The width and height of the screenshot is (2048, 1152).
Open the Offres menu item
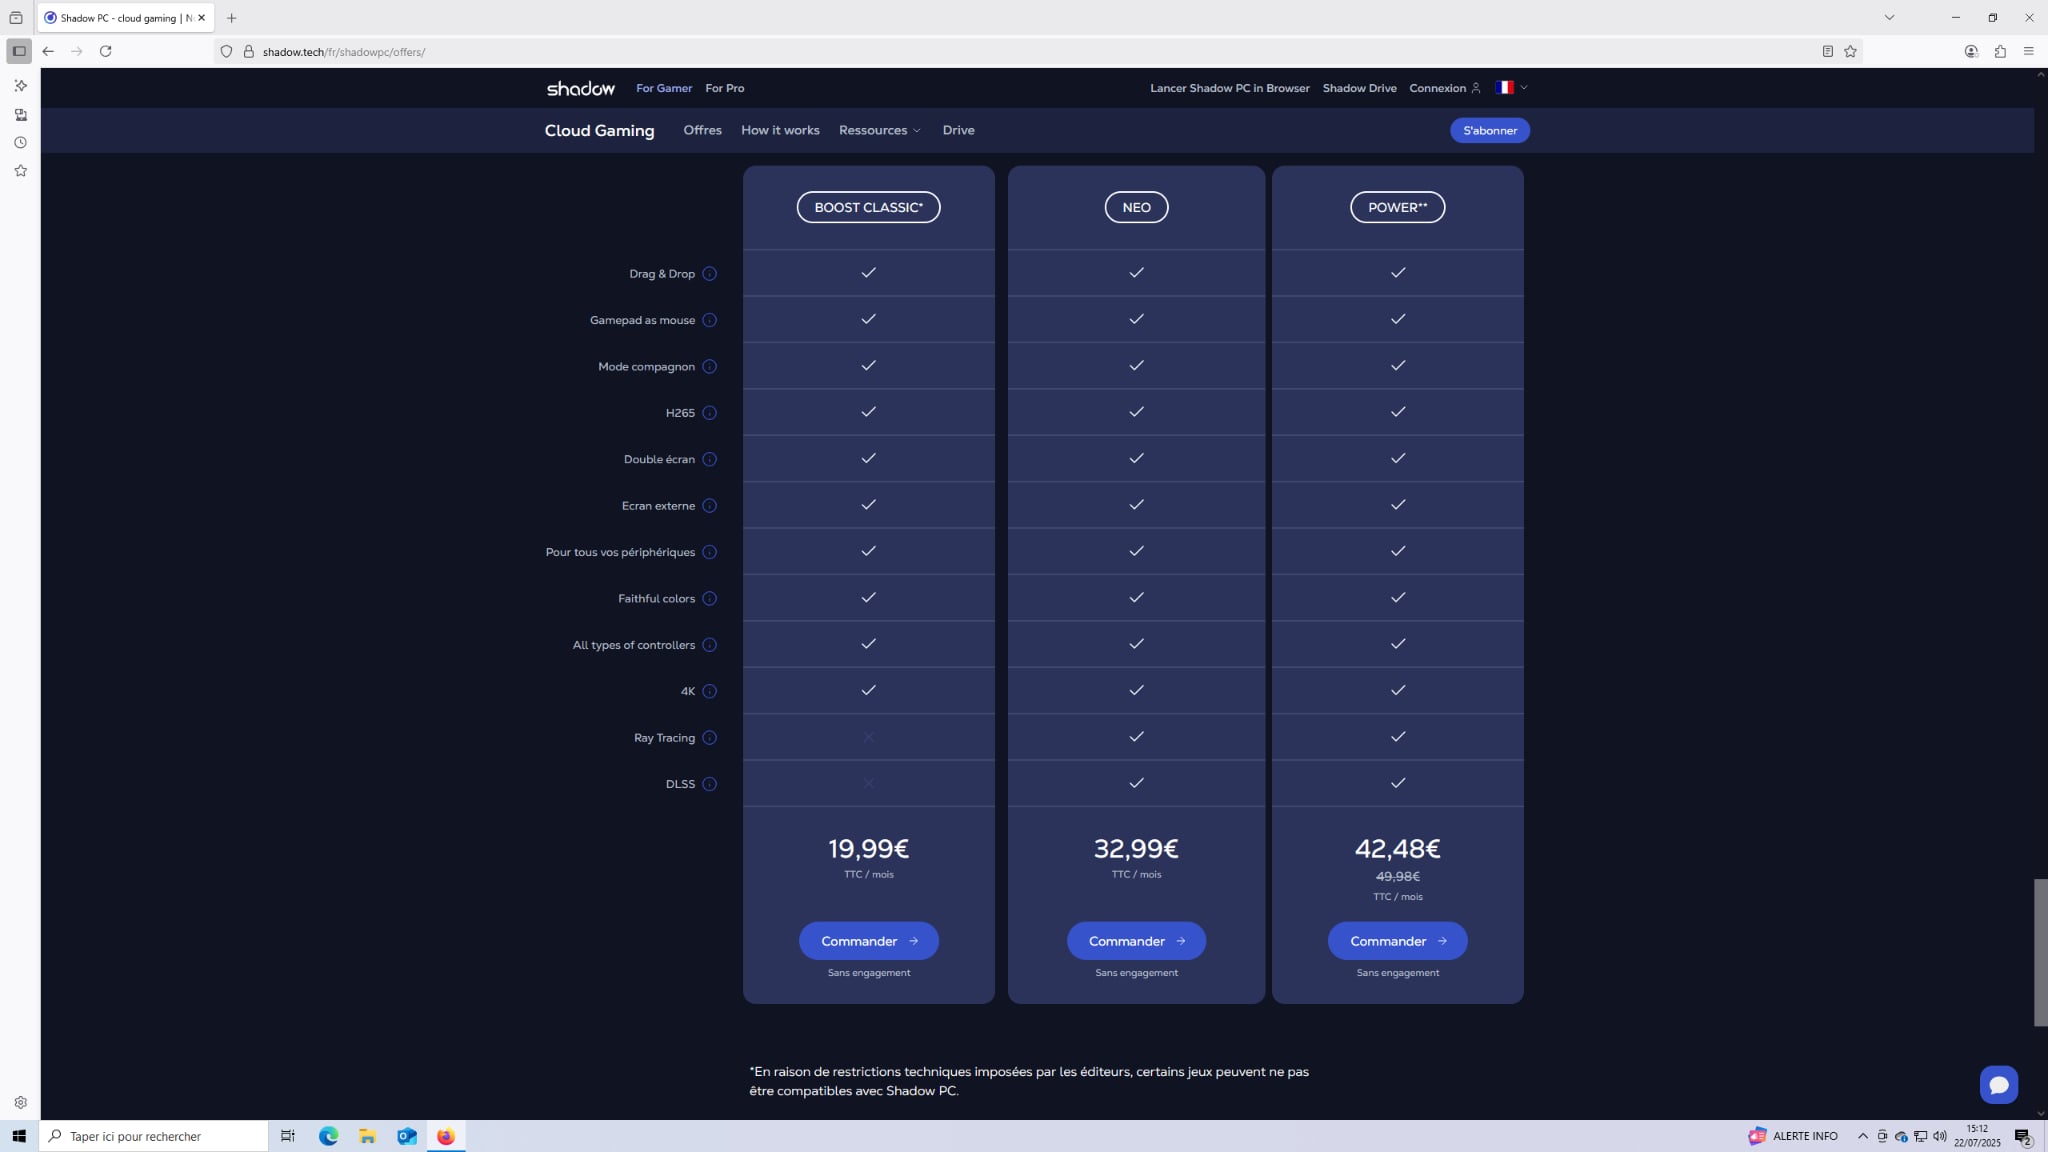(x=702, y=131)
